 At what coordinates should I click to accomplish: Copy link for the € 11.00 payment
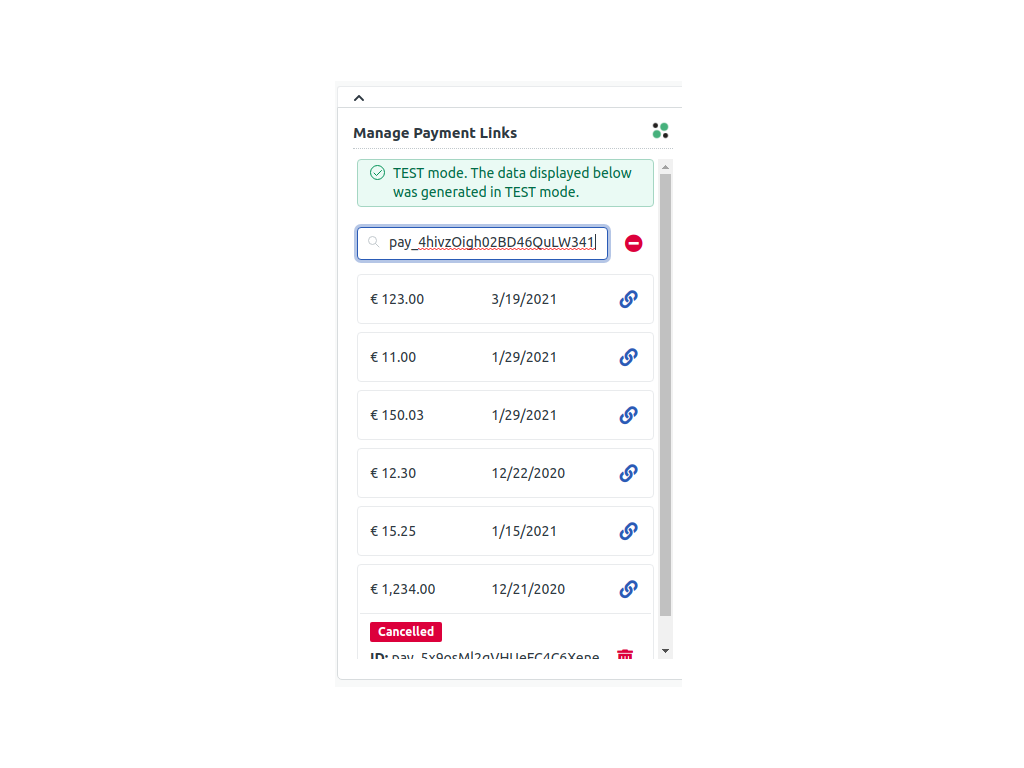click(x=628, y=357)
